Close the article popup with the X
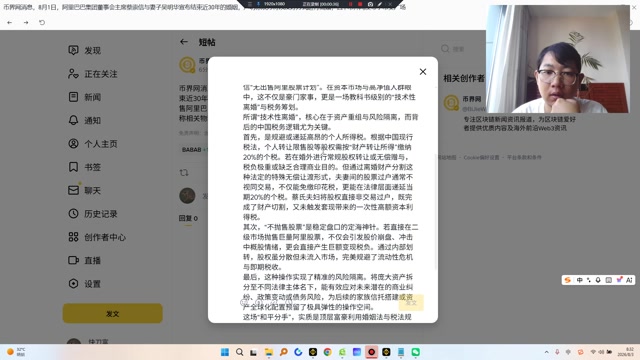Image resolution: width=640 pixels, height=360 pixels. click(423, 72)
